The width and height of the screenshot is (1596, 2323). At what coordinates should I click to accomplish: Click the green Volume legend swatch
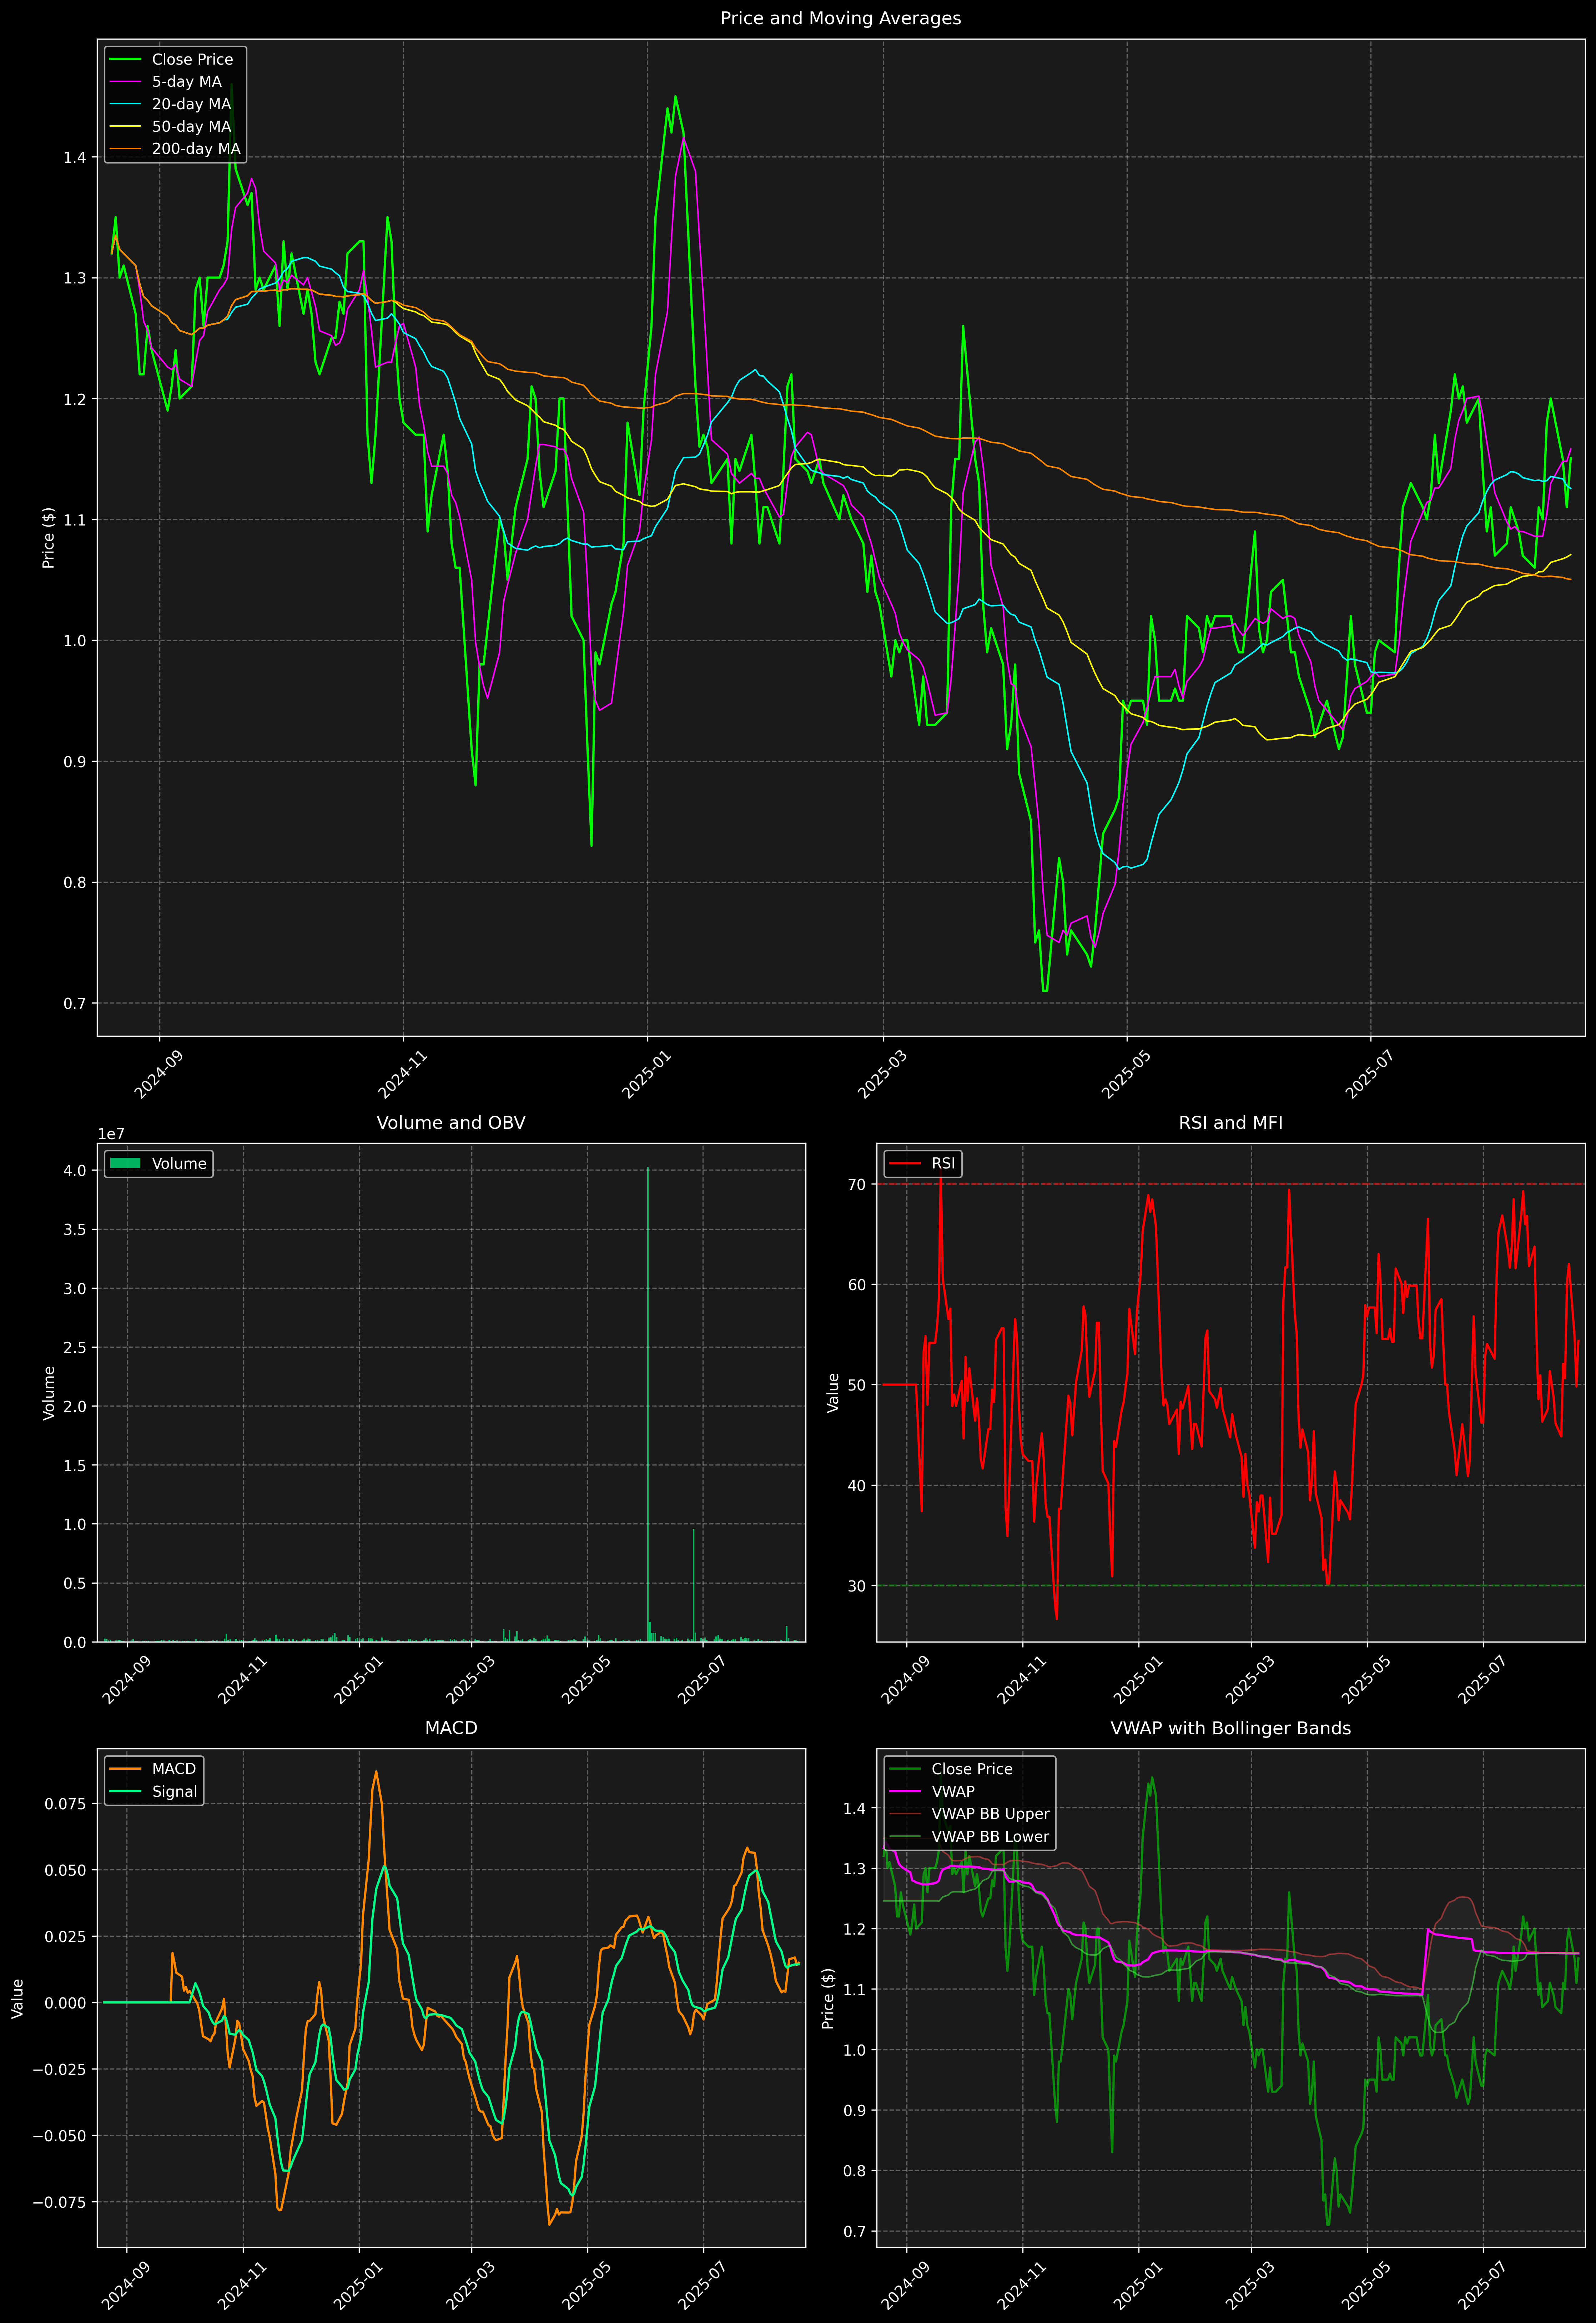pos(125,1163)
